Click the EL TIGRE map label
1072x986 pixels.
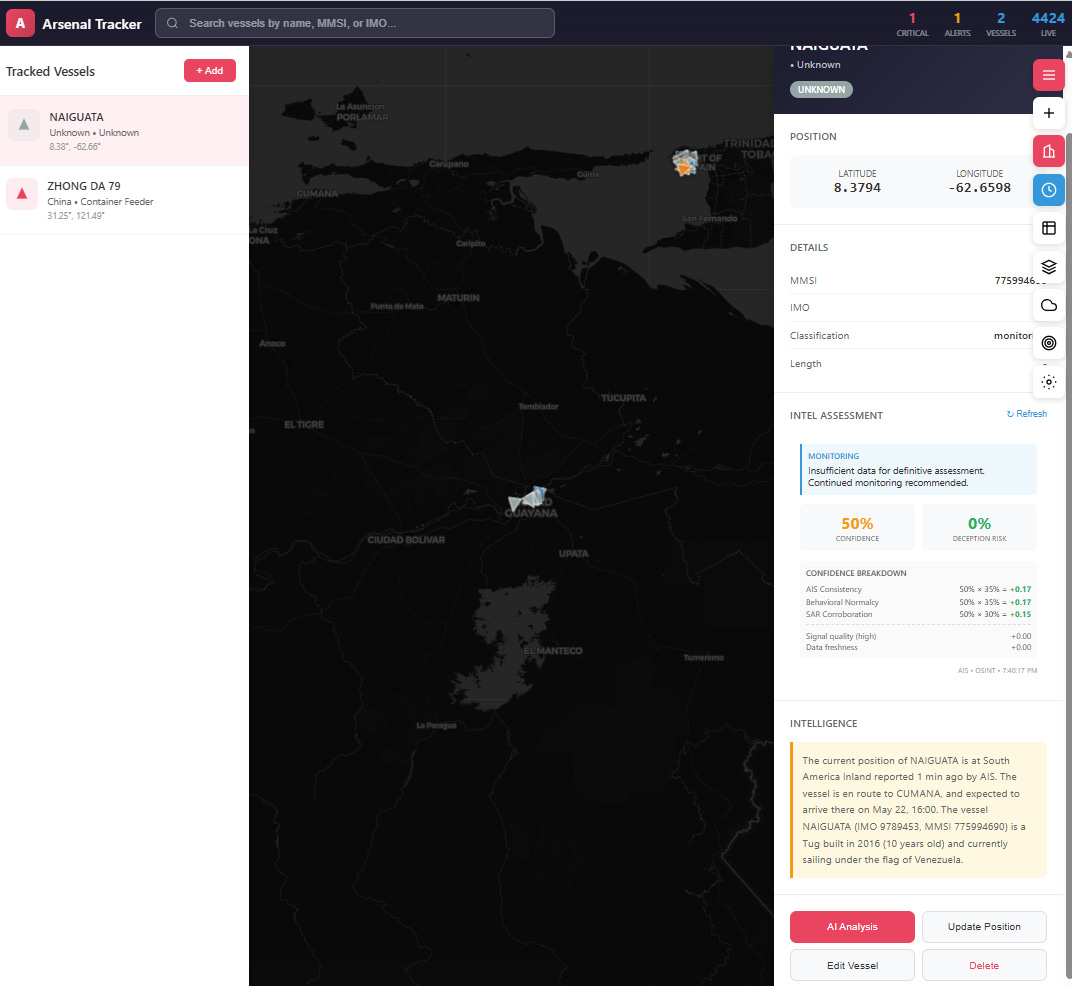304,425
